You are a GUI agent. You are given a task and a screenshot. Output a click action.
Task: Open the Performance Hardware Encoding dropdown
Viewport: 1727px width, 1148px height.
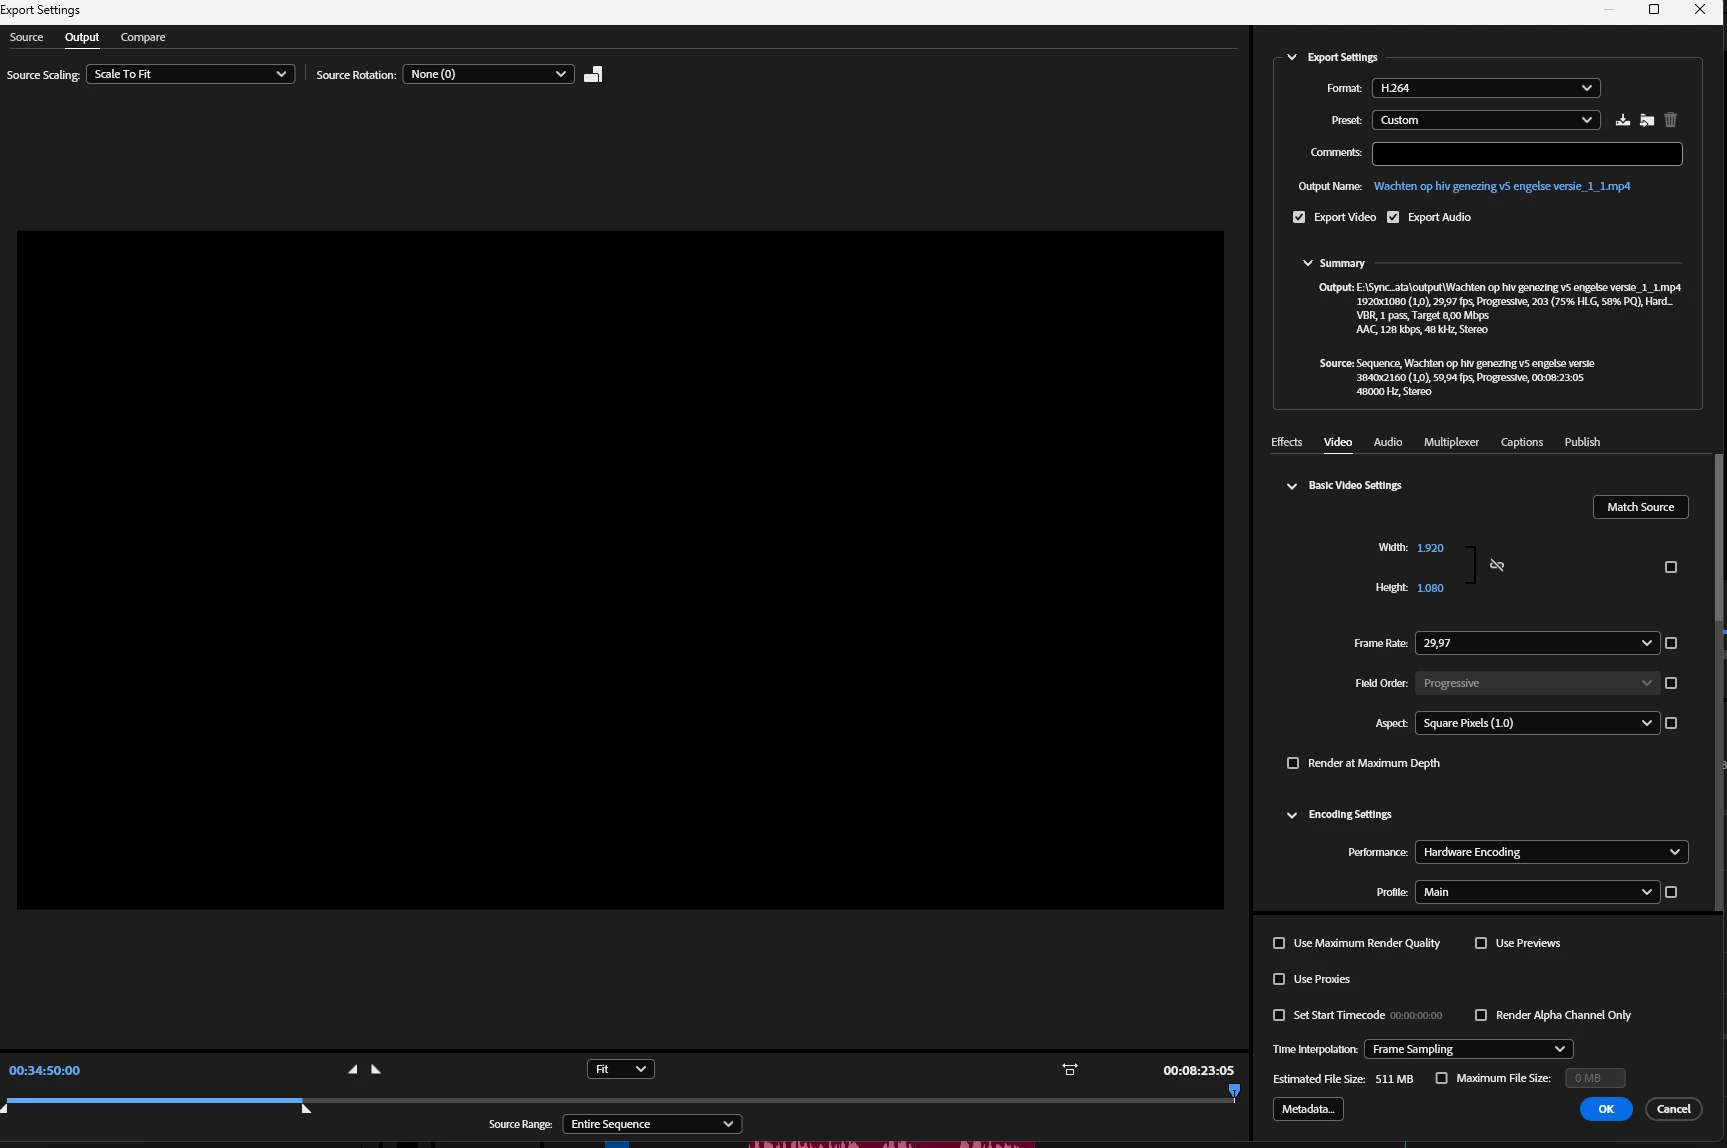click(1551, 852)
